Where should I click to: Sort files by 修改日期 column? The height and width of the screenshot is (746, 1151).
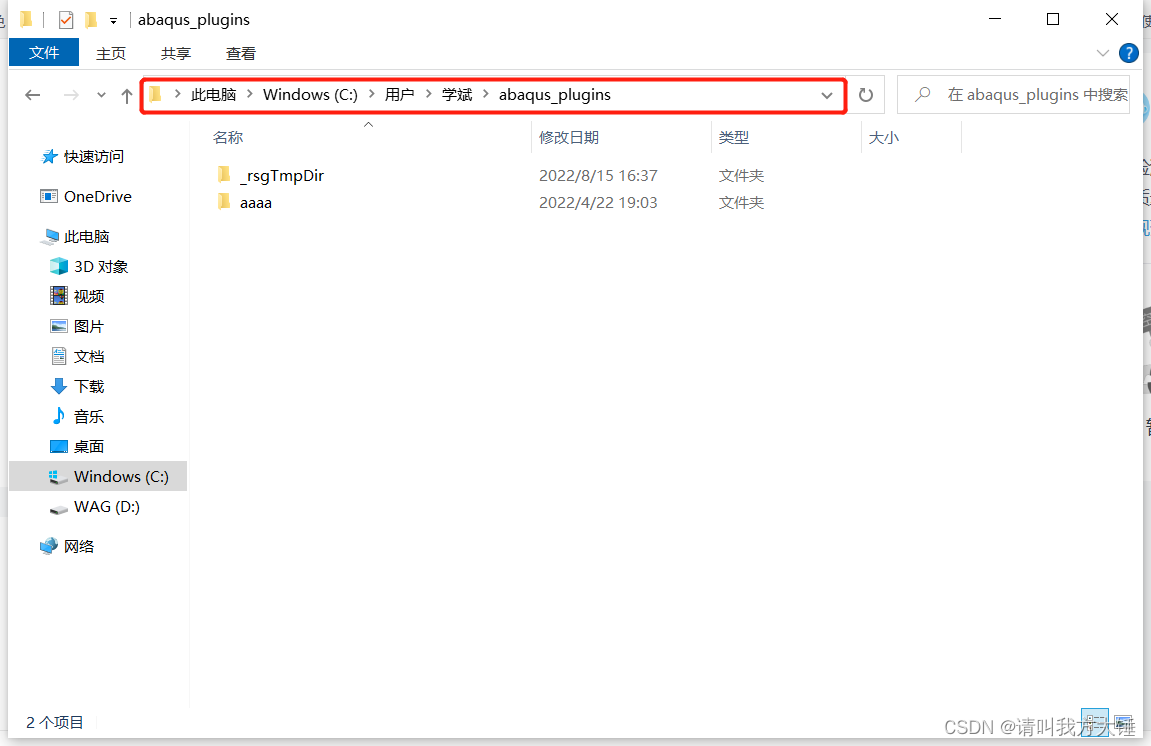[x=568, y=137]
